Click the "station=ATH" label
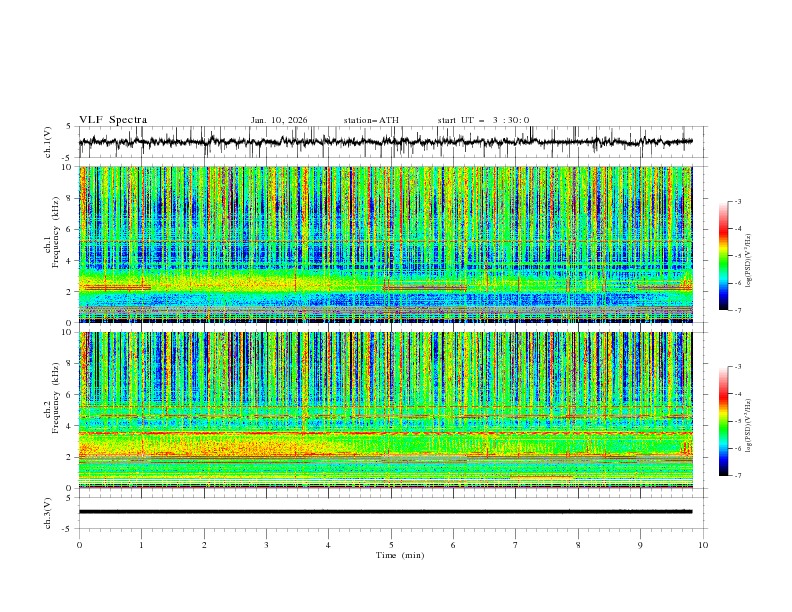This screenshot has width=792, height=612. tap(371, 120)
